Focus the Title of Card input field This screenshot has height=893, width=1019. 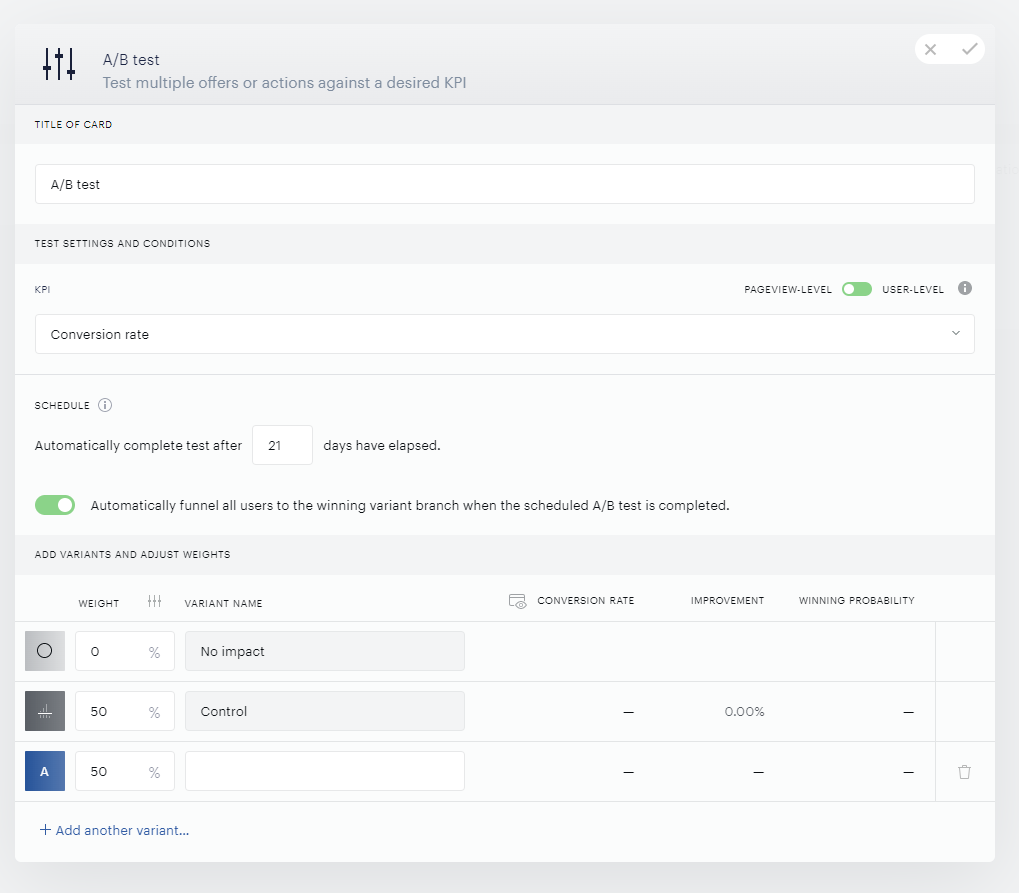click(x=504, y=184)
